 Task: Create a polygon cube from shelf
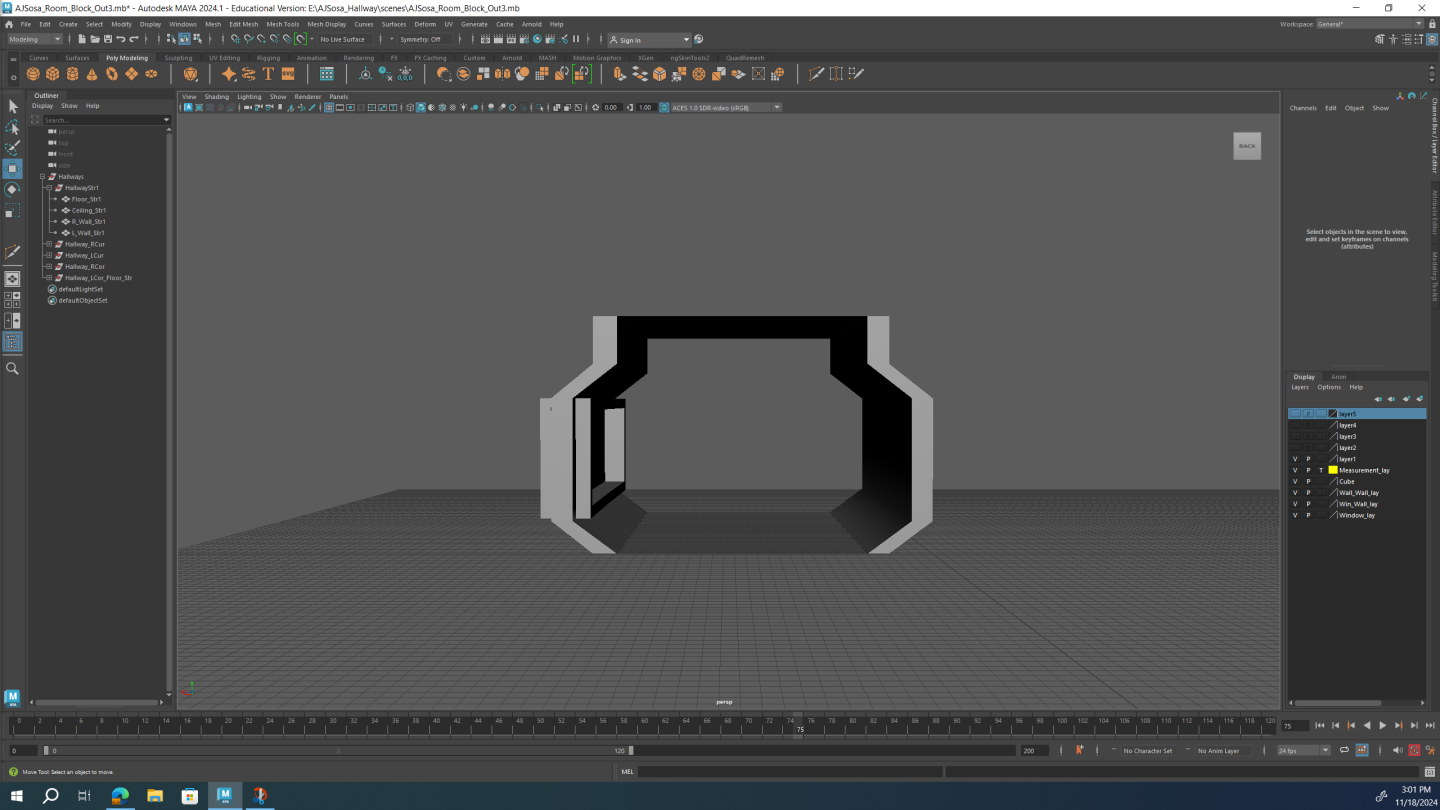pyautogui.click(x=53, y=74)
